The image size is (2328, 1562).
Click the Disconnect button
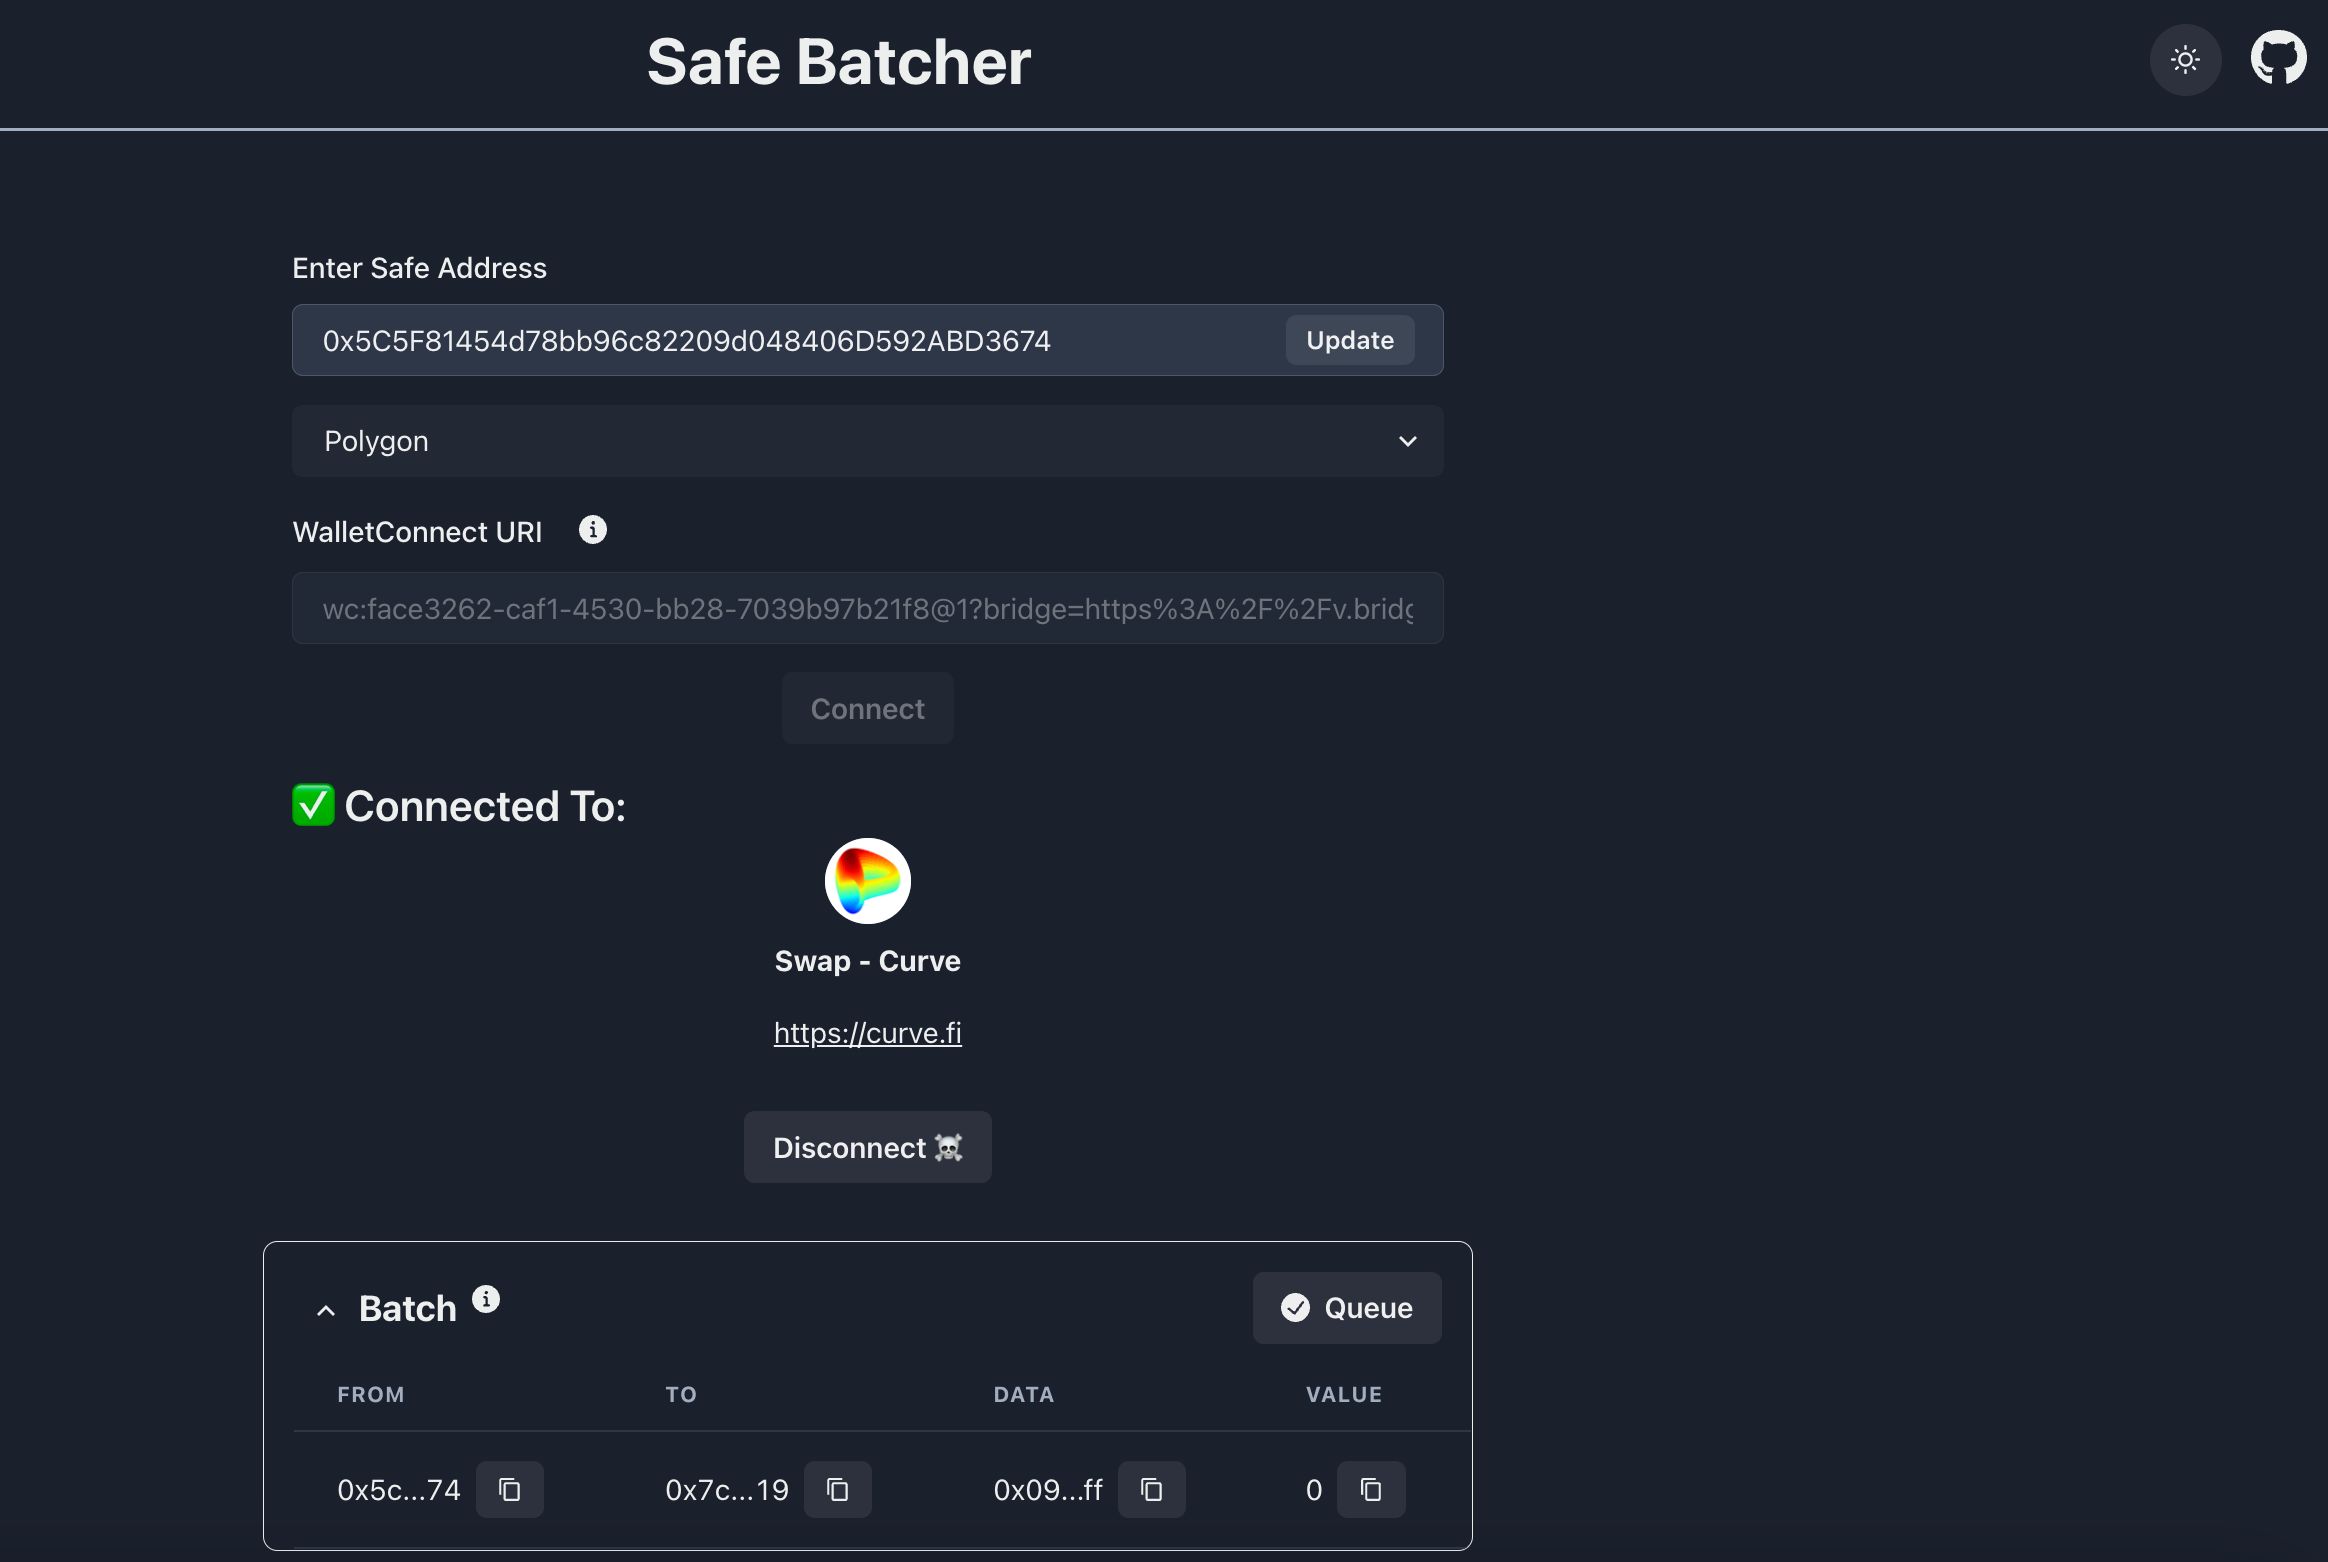tap(867, 1147)
